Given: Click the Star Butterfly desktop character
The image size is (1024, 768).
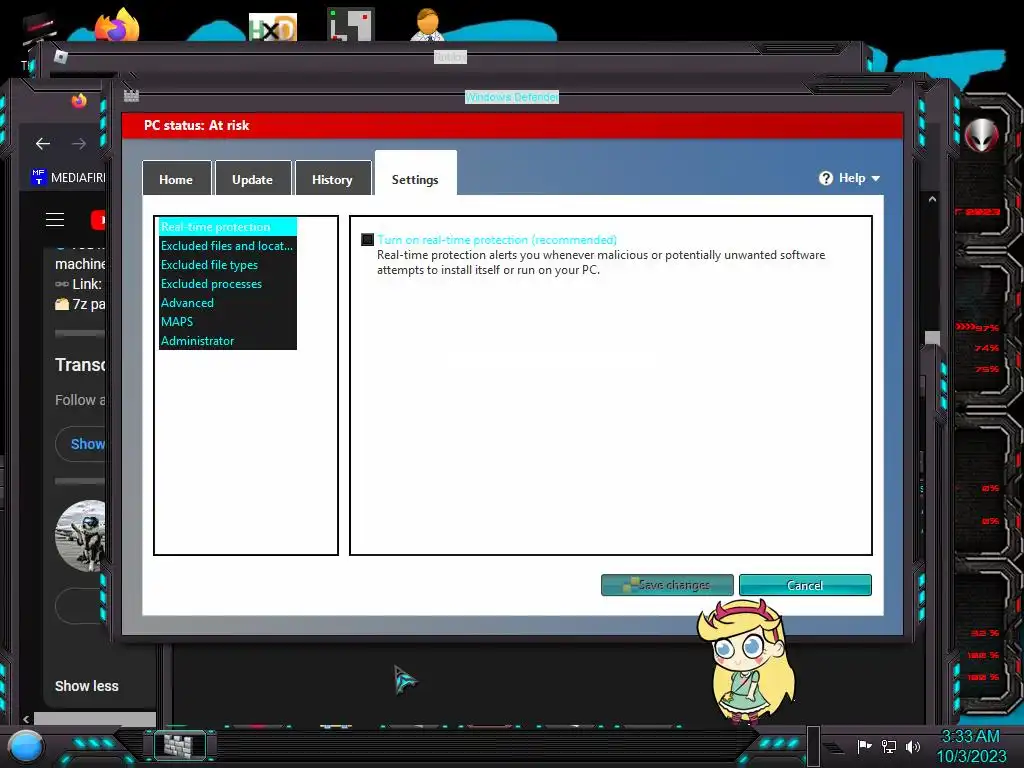Looking at the screenshot, I should click(746, 661).
